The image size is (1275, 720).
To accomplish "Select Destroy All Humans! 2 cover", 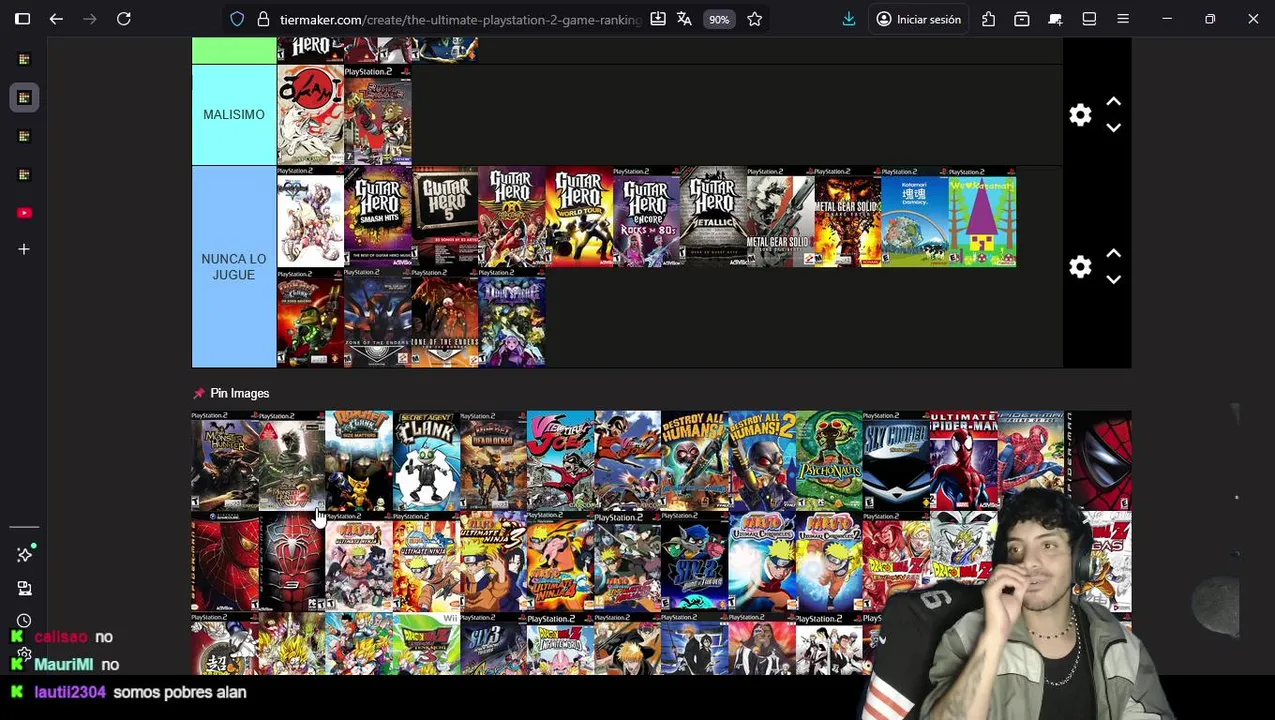I will pos(762,461).
